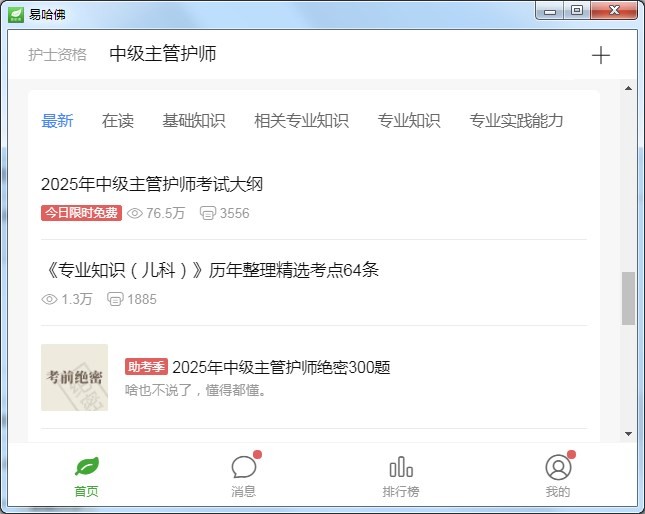Image resolution: width=645 pixels, height=514 pixels.
Task: Switch to the 相关专业知识 tab
Action: (x=302, y=120)
